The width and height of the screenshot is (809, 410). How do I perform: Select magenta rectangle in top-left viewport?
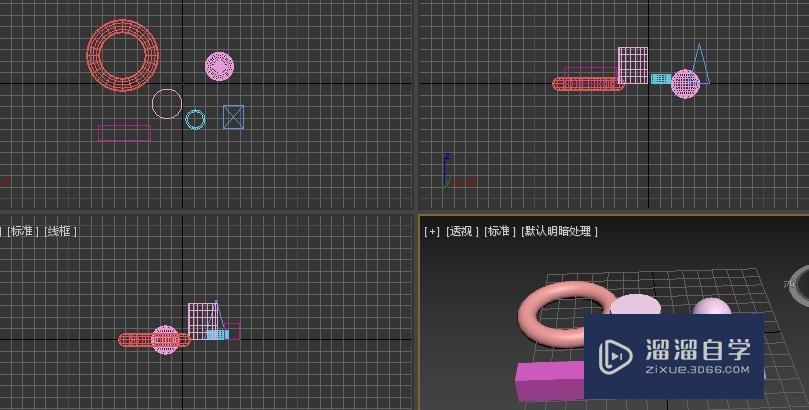click(124, 133)
